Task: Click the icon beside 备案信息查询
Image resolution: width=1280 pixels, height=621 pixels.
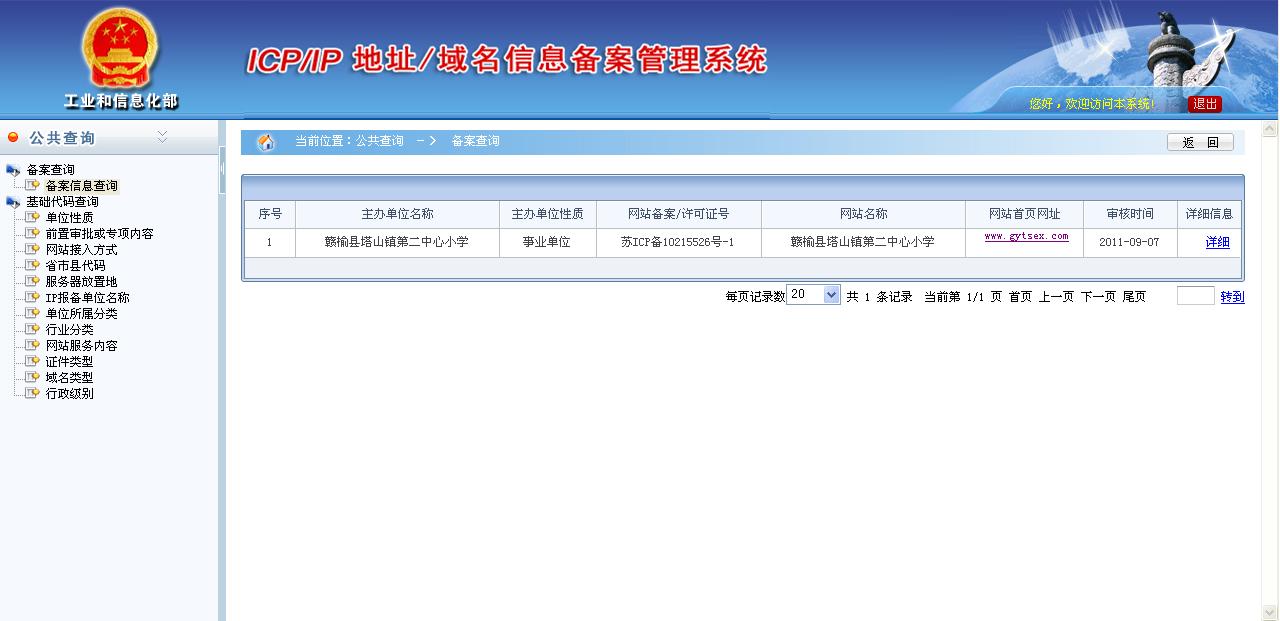Action: pos(33,185)
